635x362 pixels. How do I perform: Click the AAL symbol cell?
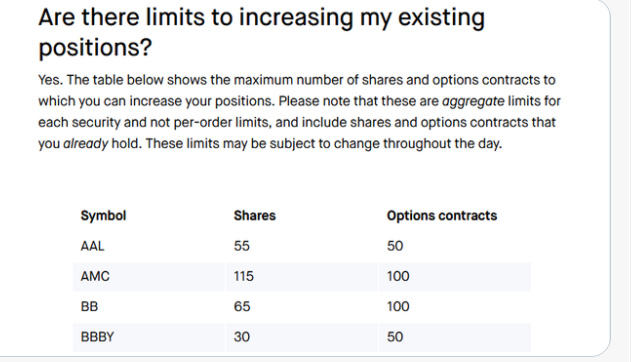click(92, 246)
